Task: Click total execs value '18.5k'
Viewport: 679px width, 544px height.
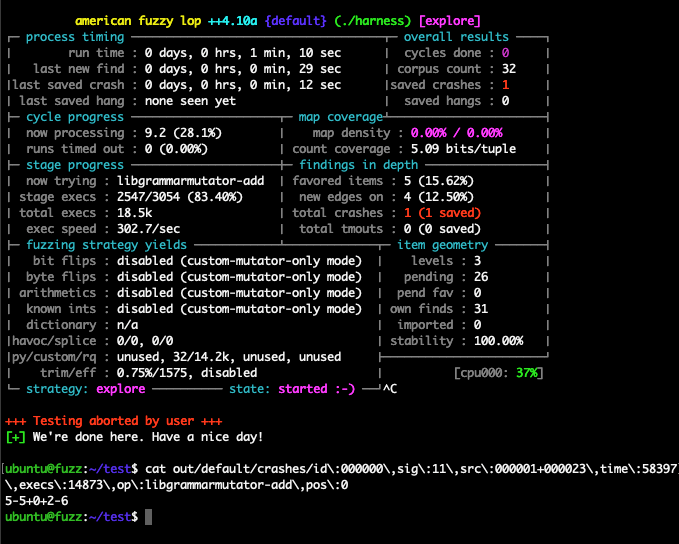Action: tap(134, 213)
